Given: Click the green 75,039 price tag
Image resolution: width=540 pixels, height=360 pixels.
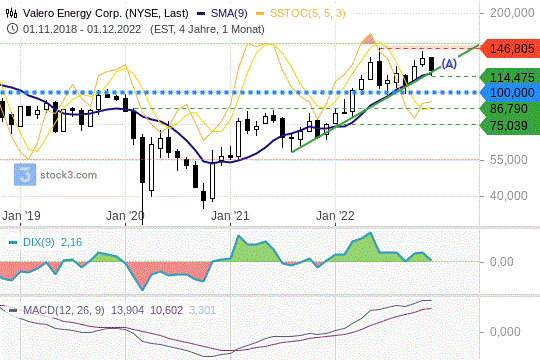Looking at the screenshot, I should pyautogui.click(x=510, y=126).
